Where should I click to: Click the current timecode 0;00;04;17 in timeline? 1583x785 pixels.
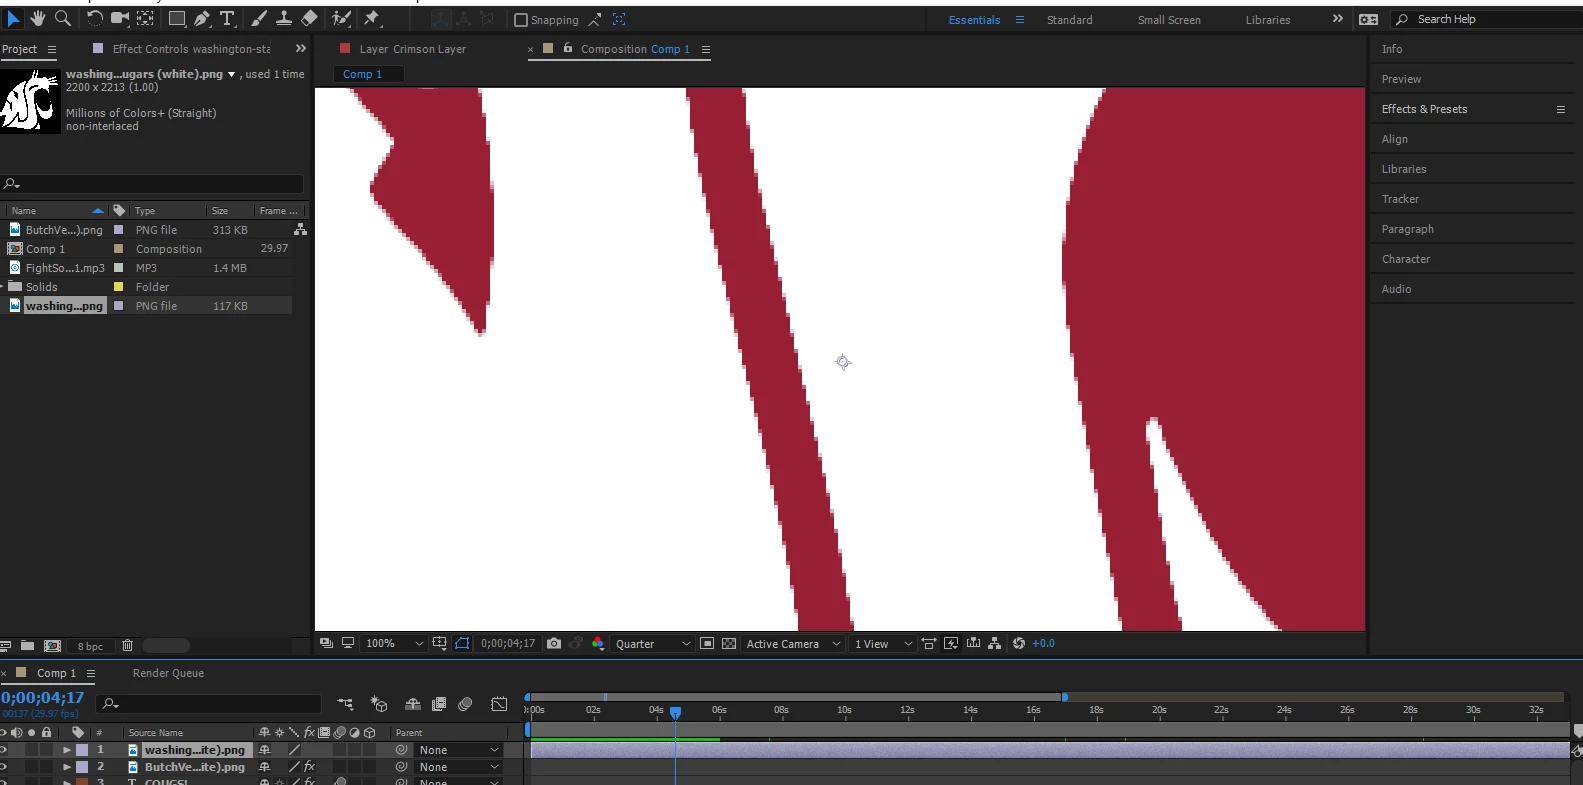(42, 698)
